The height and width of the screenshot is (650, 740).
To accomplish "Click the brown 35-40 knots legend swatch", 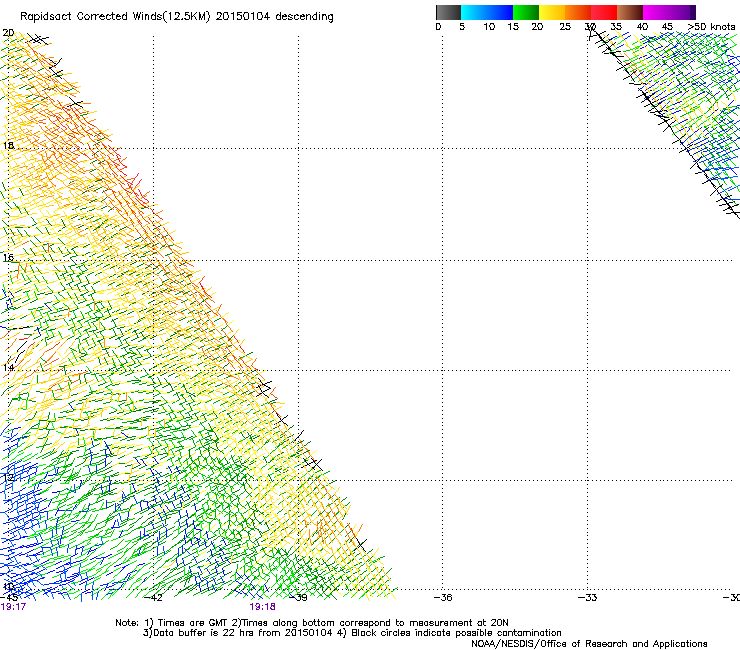I will 630,12.
